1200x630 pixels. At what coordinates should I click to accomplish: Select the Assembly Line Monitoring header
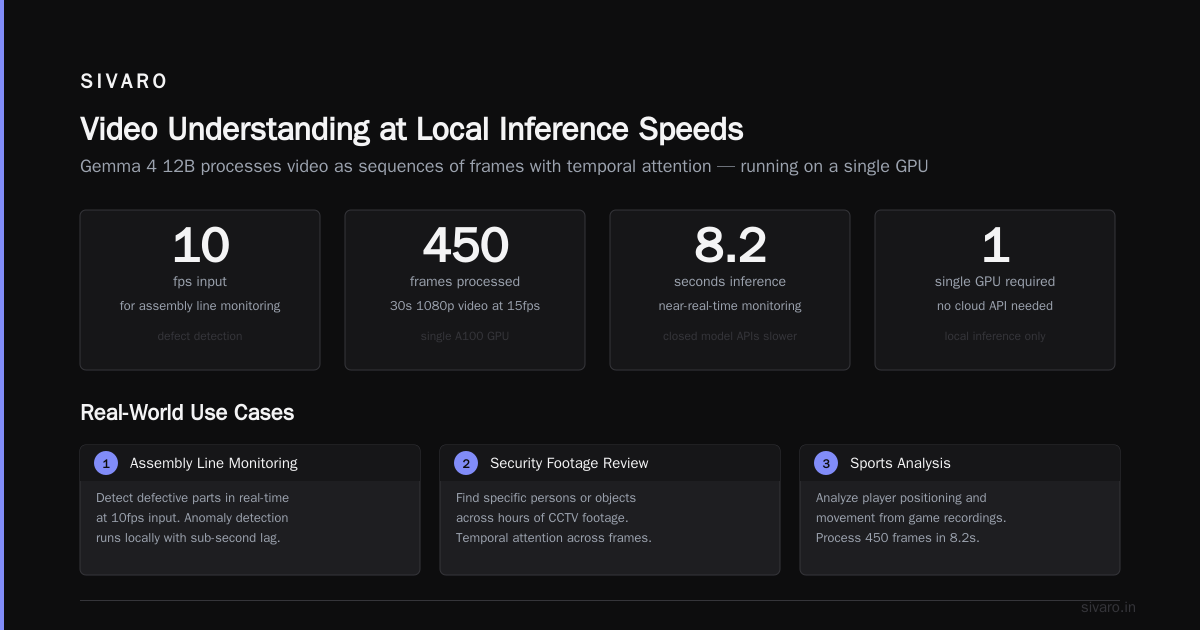pyautogui.click(x=250, y=463)
